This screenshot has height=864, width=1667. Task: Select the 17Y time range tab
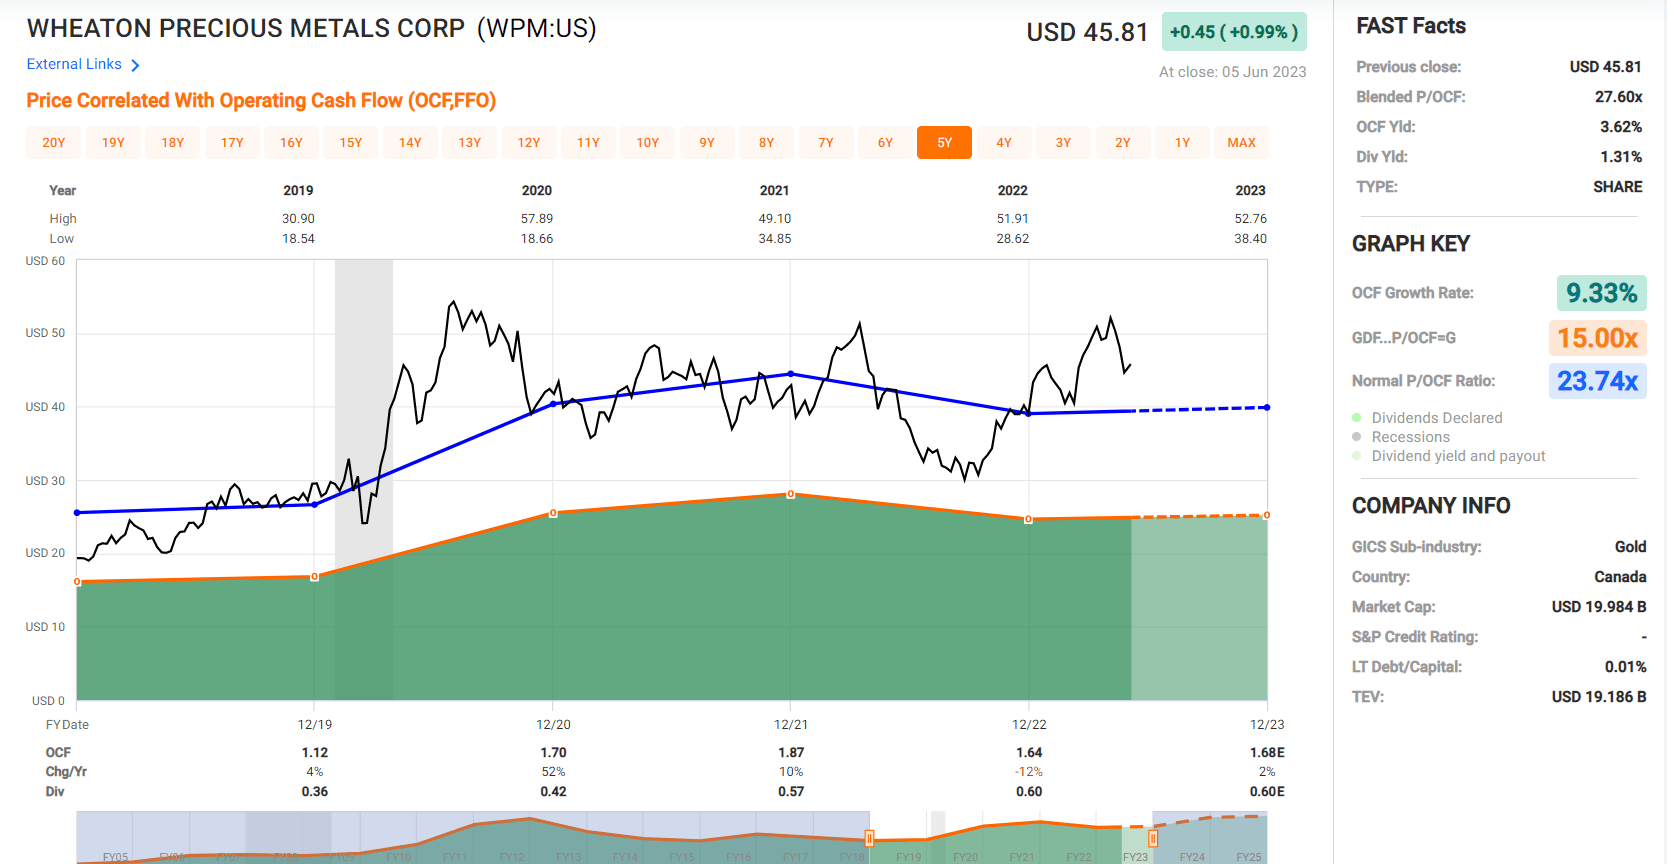pyautogui.click(x=232, y=143)
